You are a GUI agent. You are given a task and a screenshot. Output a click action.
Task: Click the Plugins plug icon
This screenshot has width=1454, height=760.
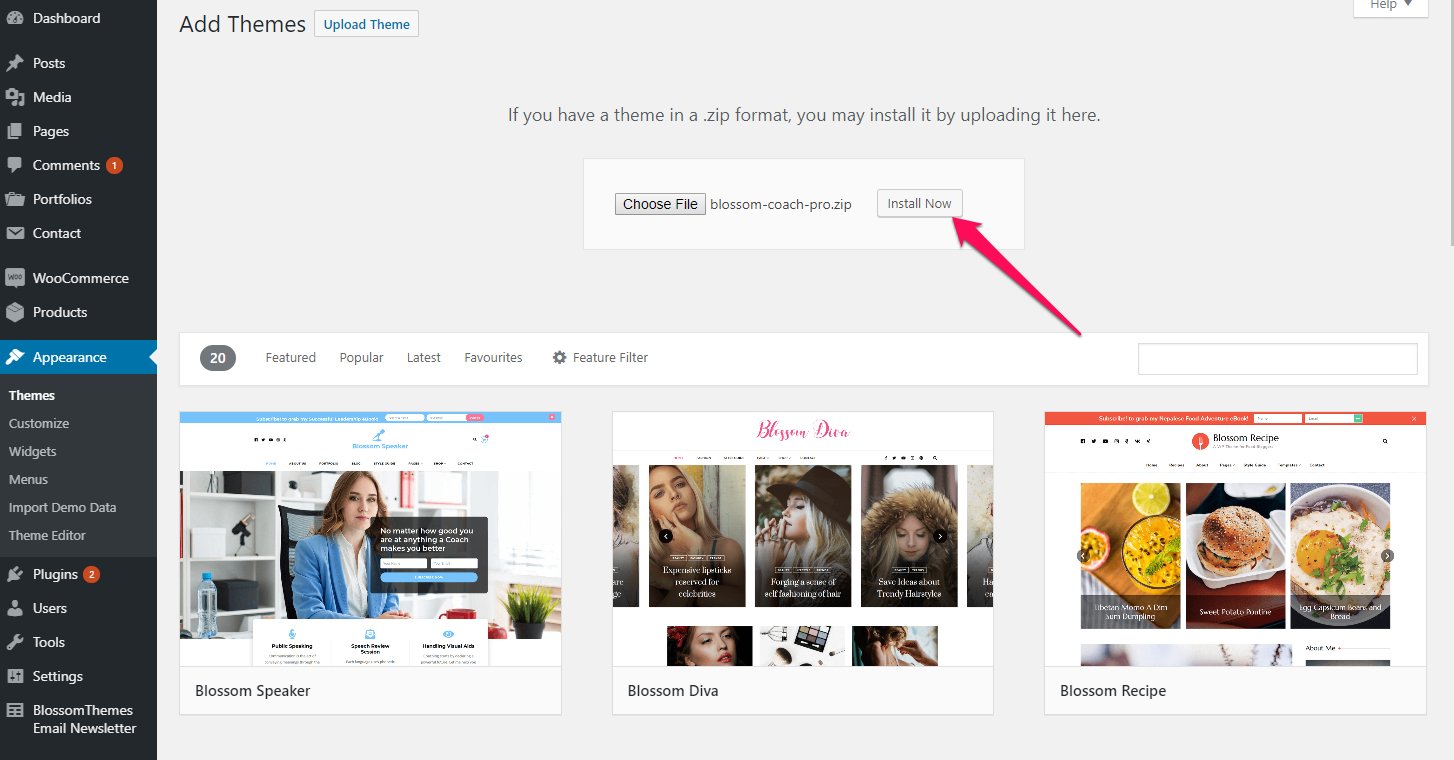15,574
